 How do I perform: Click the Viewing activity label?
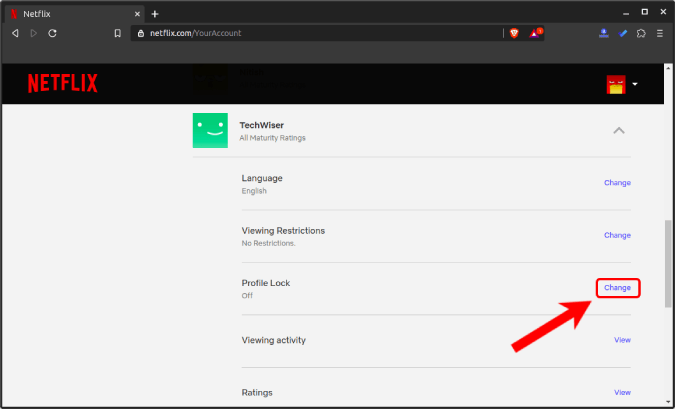coord(274,340)
